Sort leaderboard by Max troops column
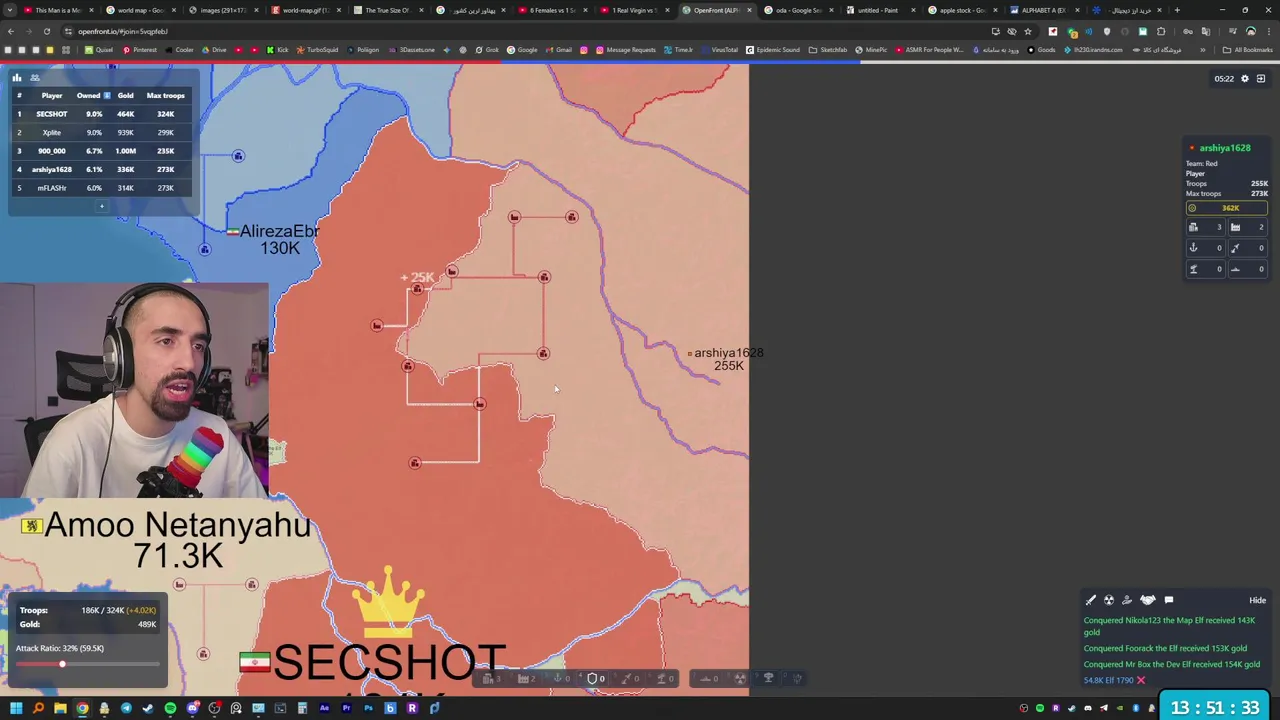Image resolution: width=1280 pixels, height=720 pixels. [x=165, y=95]
